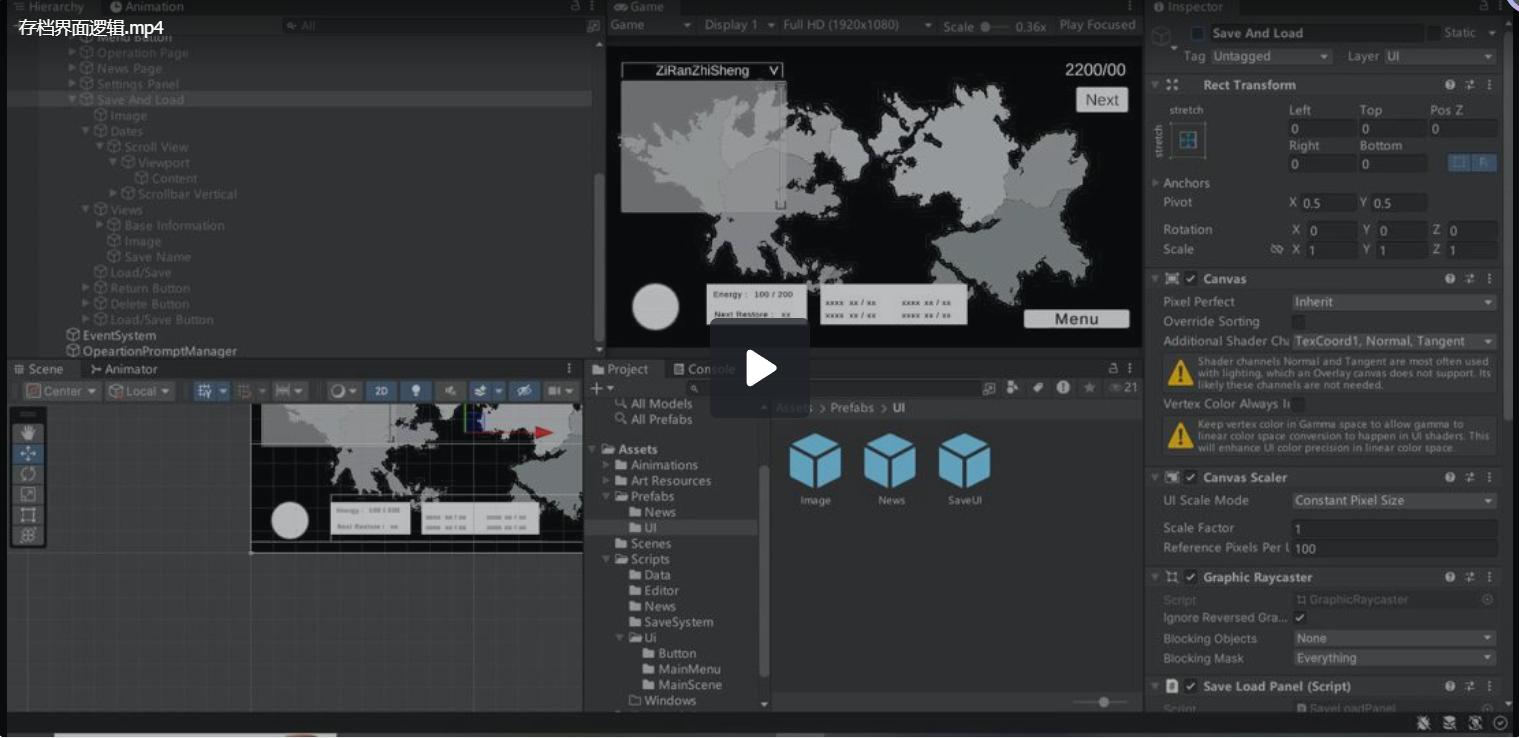Click the anchor preset stretch icon
Screen dimensions: 1519x738
(1188, 141)
